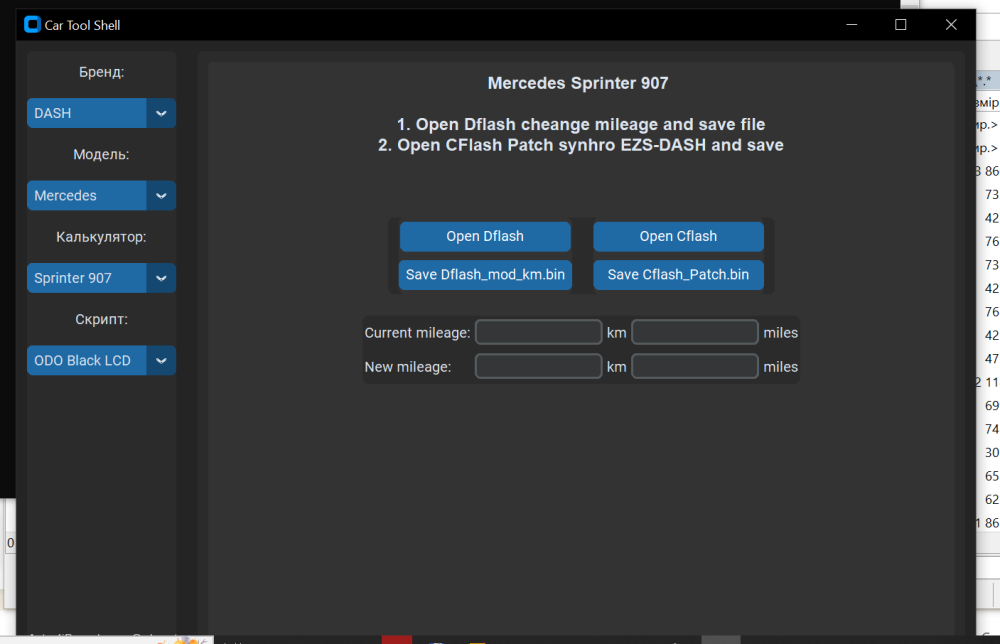Image resolution: width=1000 pixels, height=644 pixels.
Task: Click the 'Mercedes Sprinter 907' heading
Action: click(578, 84)
